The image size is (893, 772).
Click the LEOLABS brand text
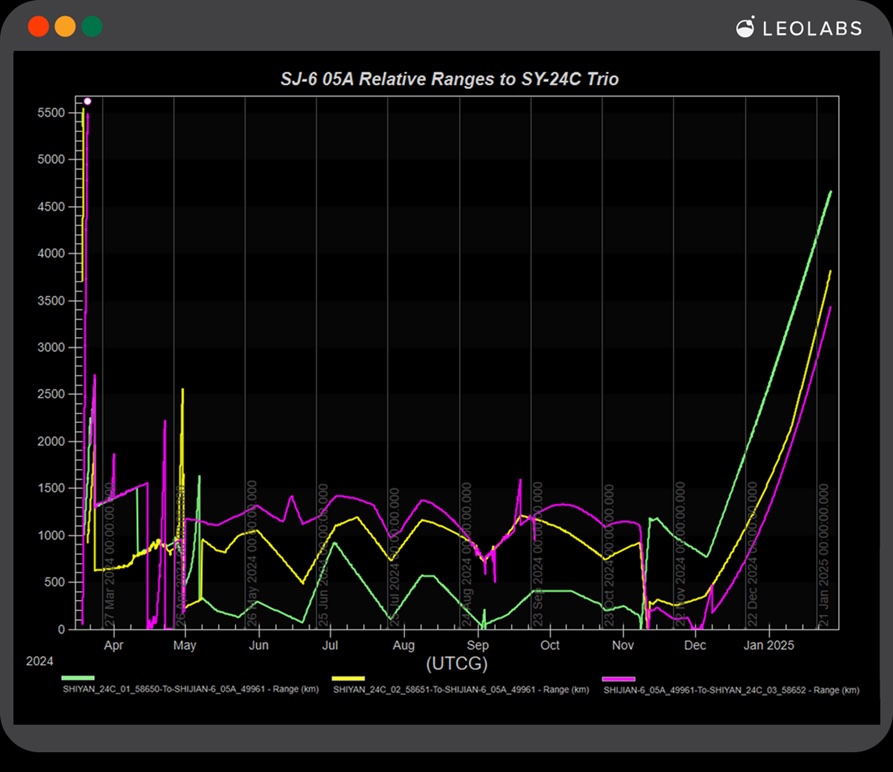coord(811,29)
